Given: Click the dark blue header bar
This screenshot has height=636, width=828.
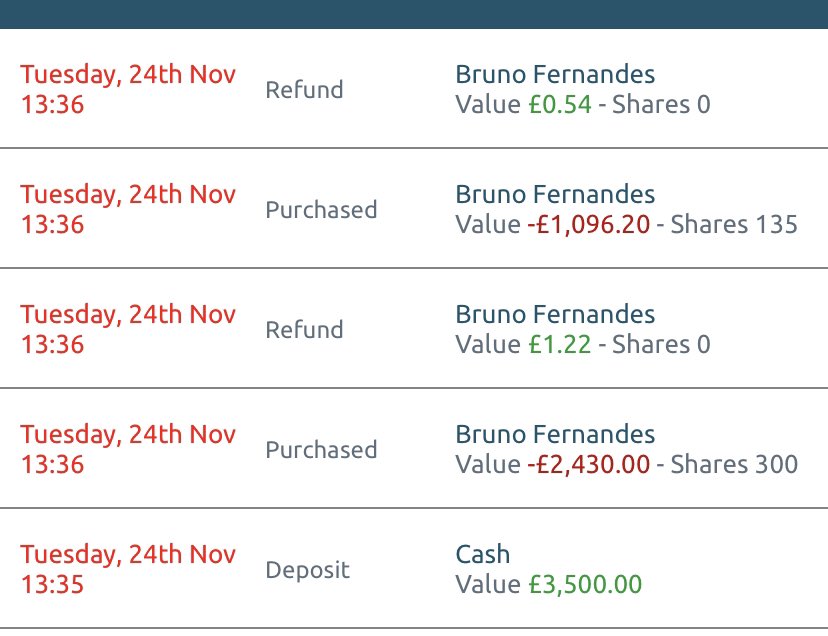Looking at the screenshot, I should click(414, 14).
